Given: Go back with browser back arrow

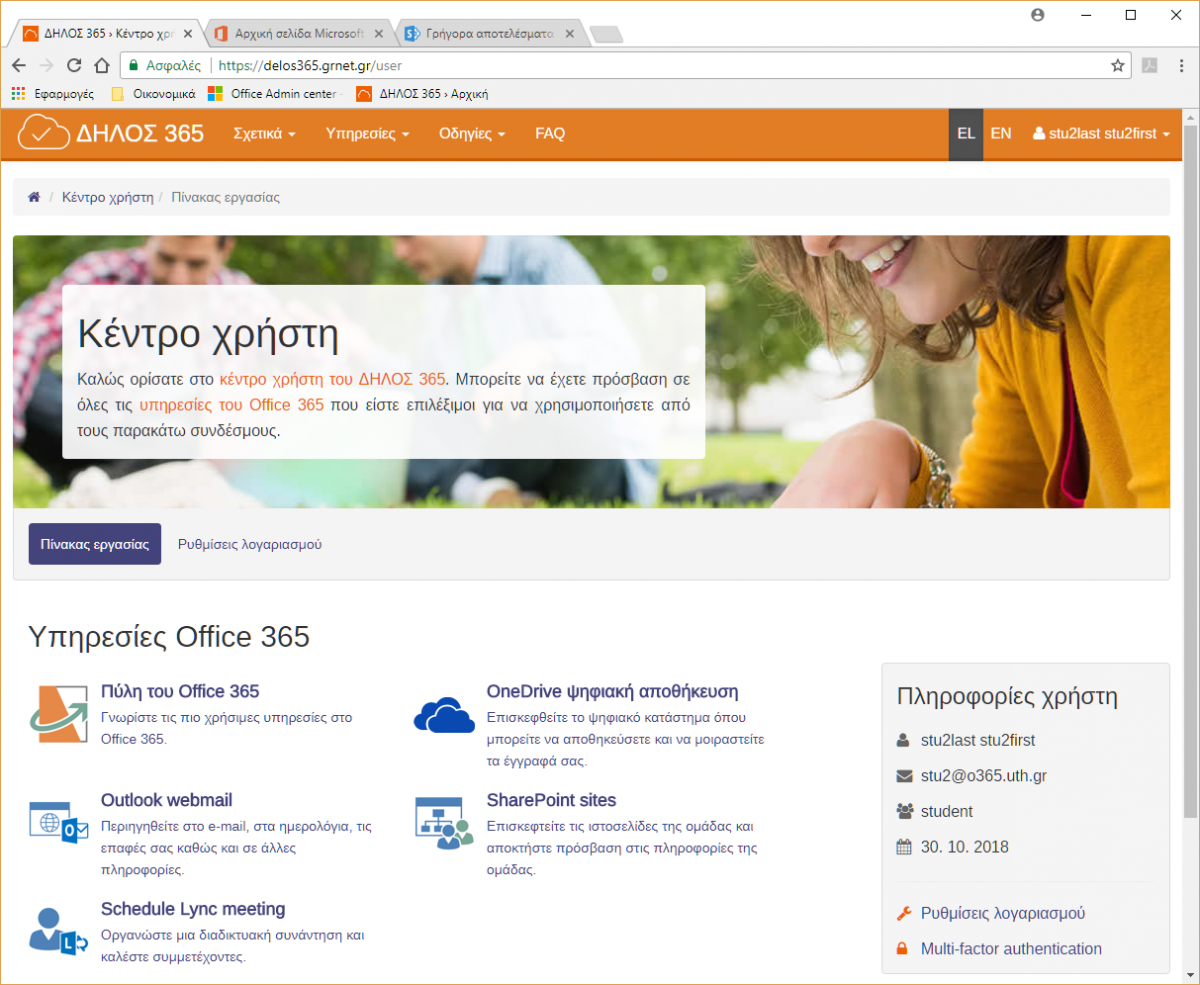Looking at the screenshot, I should pyautogui.click(x=19, y=65).
